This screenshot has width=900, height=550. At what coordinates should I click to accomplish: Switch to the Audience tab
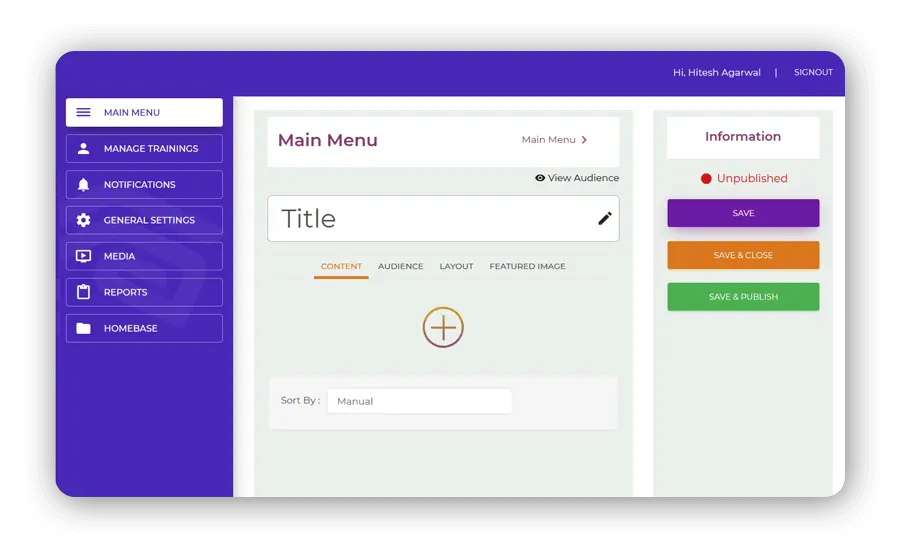400,267
